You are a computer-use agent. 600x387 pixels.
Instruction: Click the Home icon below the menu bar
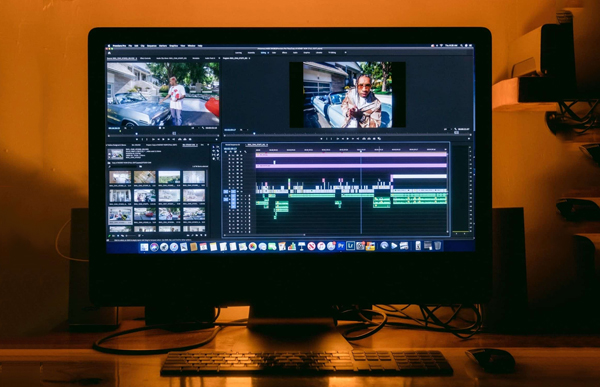pos(110,53)
